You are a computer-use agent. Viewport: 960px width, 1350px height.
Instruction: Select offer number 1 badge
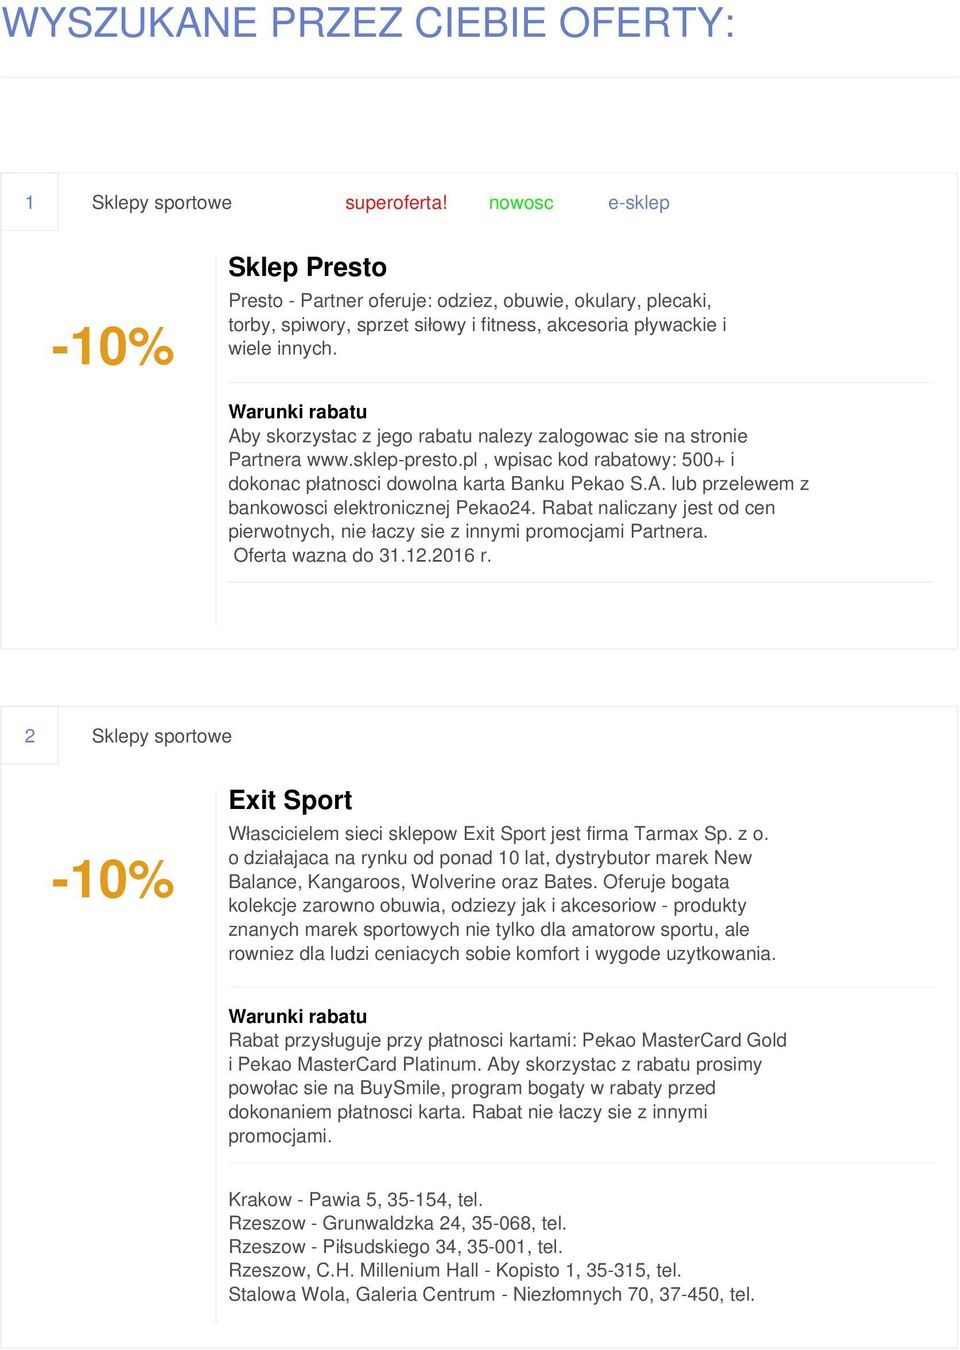tap(30, 202)
